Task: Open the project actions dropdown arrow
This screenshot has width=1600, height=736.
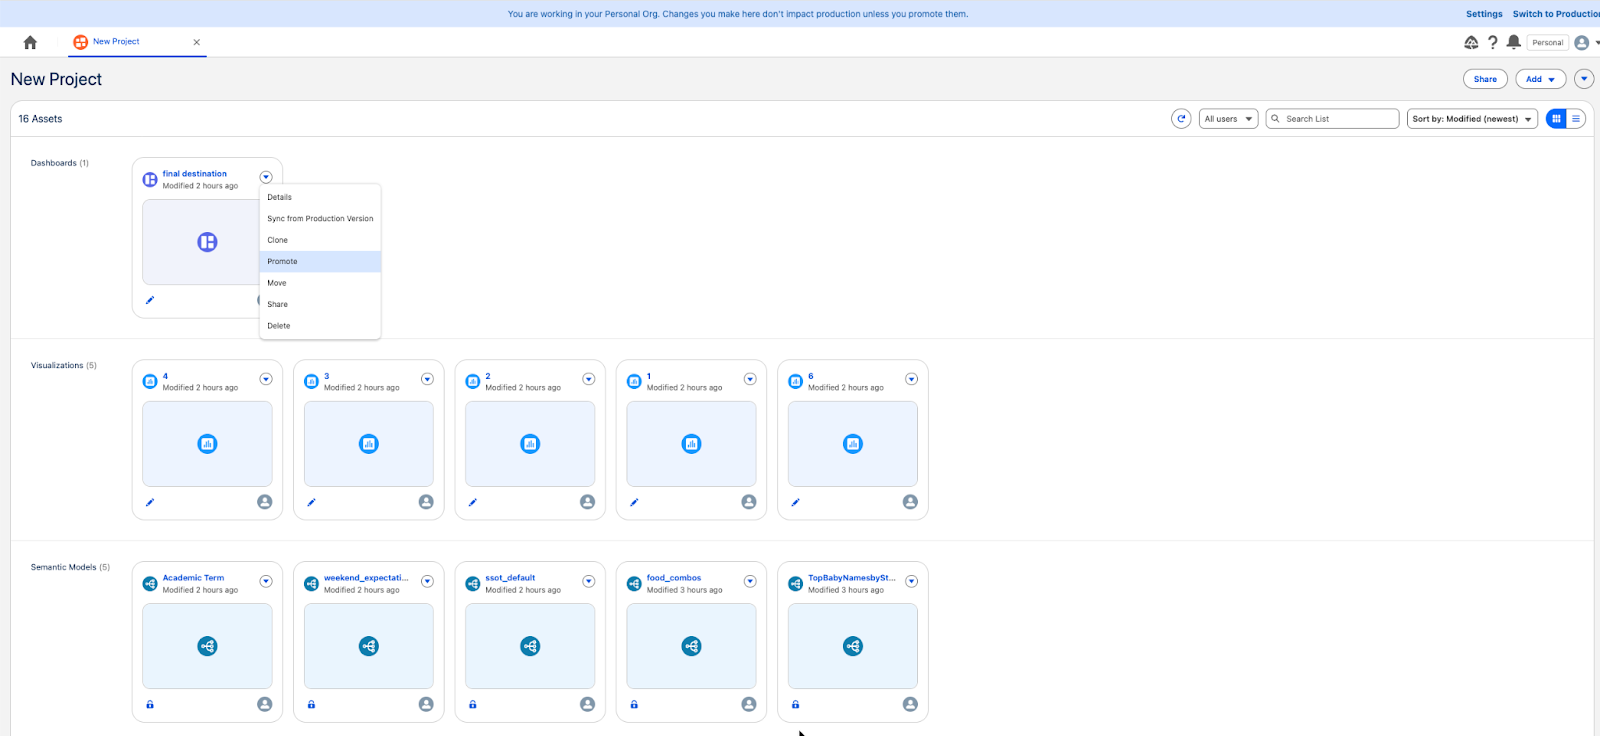Action: pyautogui.click(x=1584, y=79)
